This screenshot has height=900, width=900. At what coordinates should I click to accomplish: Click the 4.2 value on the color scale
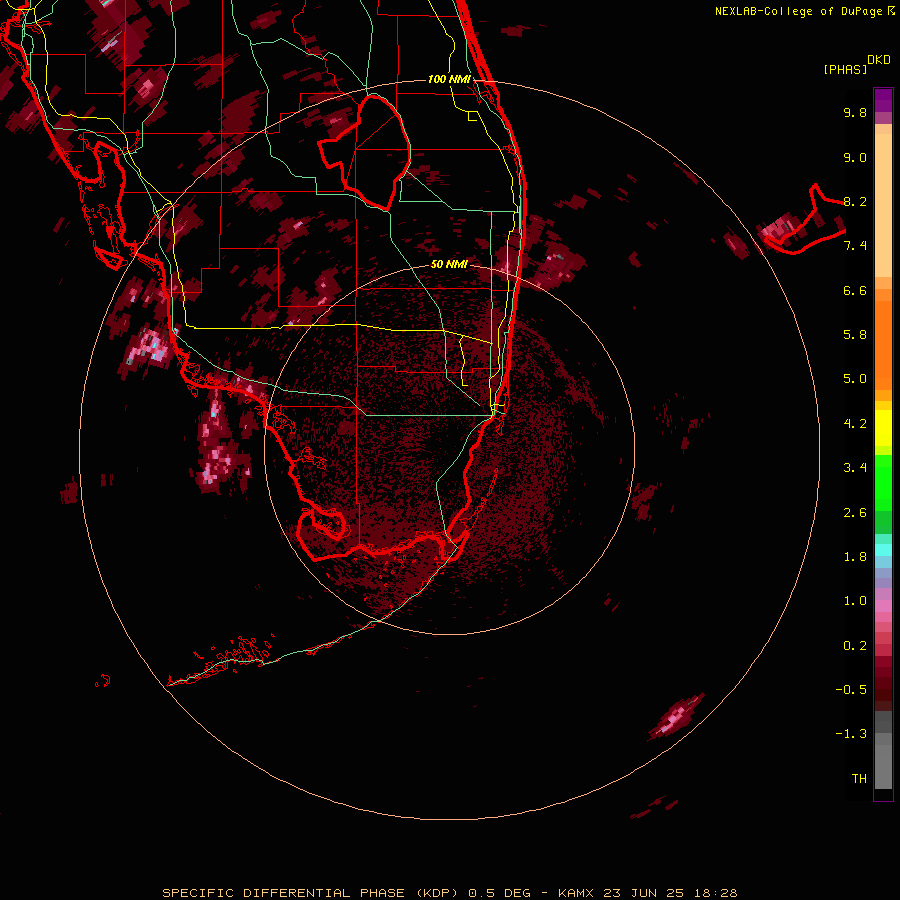[855, 424]
